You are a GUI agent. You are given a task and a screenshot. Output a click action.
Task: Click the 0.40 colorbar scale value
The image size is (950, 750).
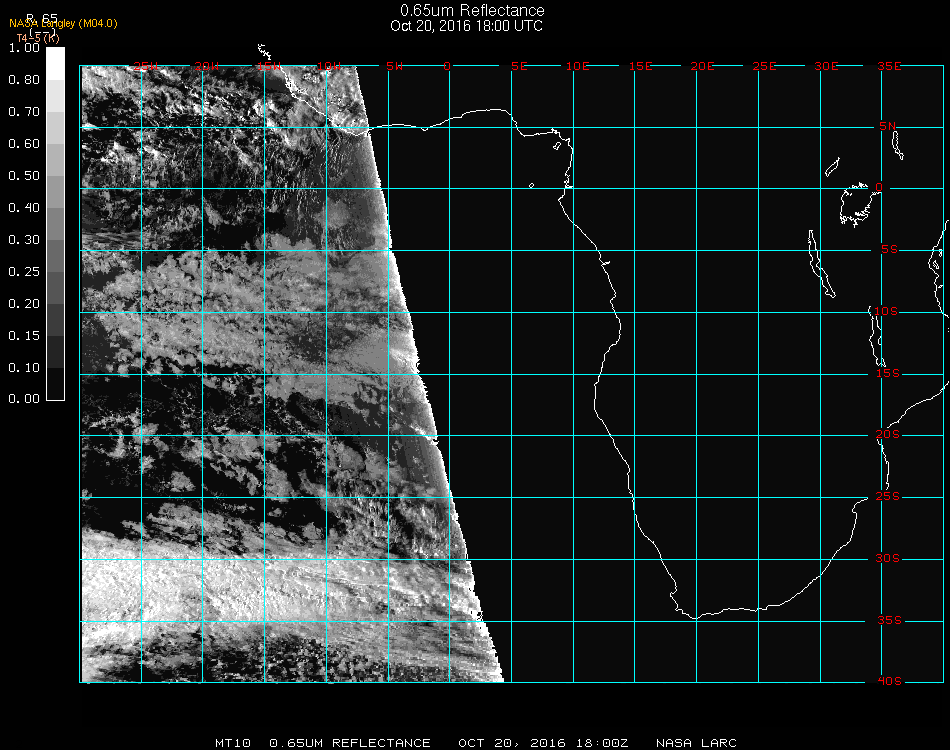click(x=24, y=208)
